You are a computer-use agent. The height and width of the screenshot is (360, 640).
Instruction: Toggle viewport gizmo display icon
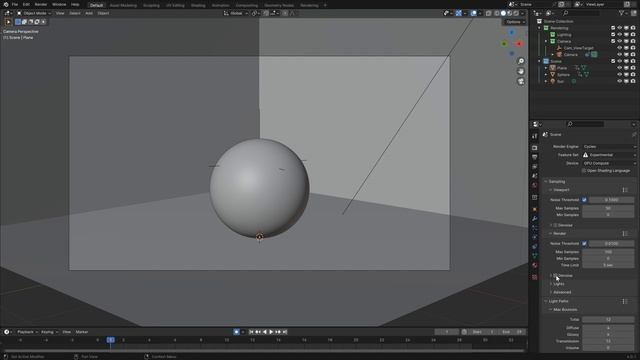click(459, 13)
